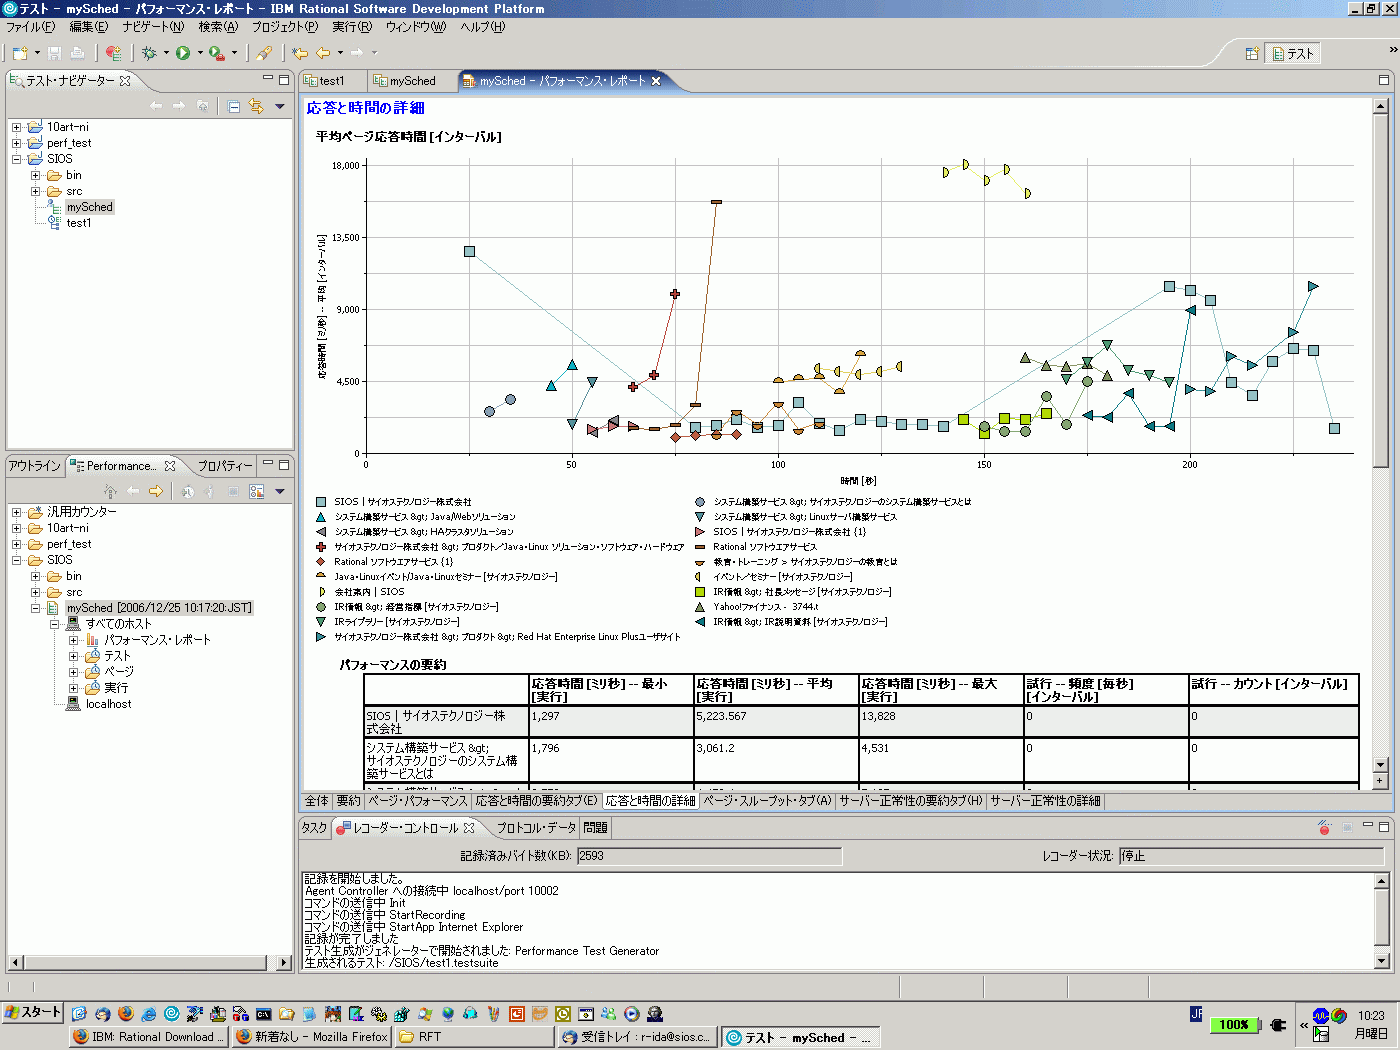The height and width of the screenshot is (1050, 1400).
Task: Open the ファイル(F) menu
Action: 32,27
